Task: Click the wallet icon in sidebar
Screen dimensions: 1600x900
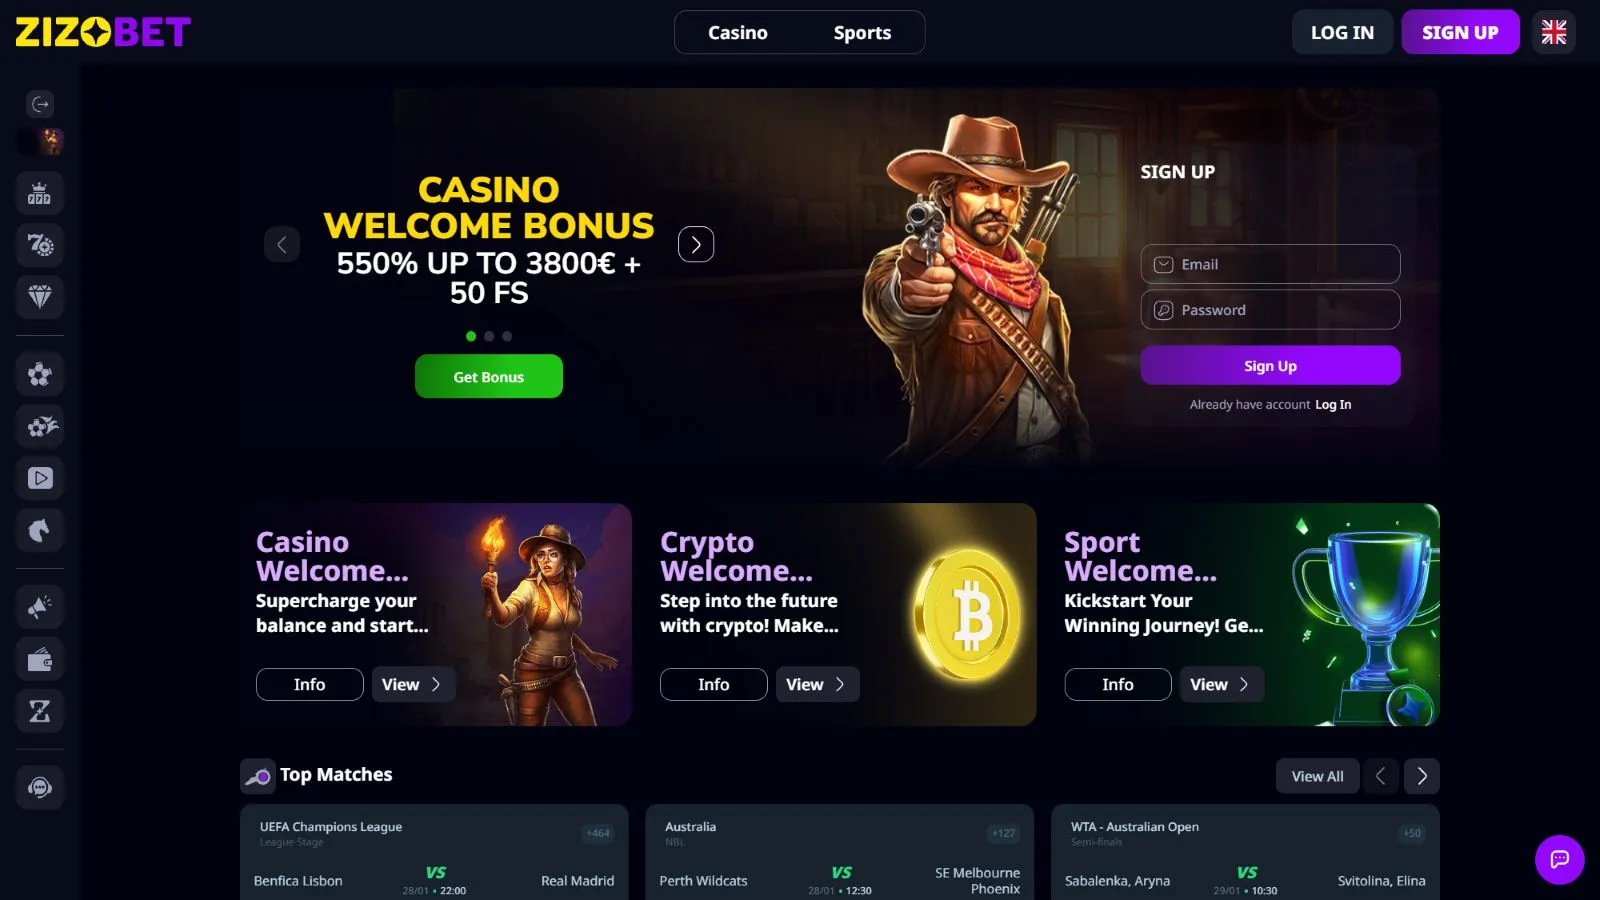Action: point(40,660)
